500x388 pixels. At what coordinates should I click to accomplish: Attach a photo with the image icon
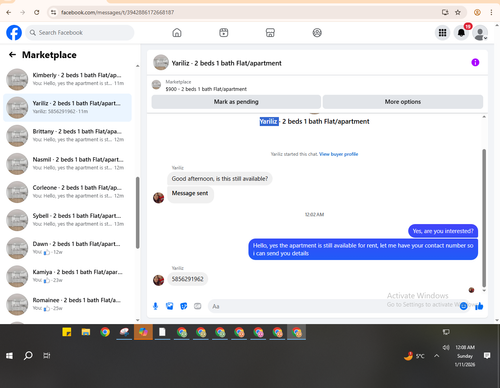coord(170,306)
